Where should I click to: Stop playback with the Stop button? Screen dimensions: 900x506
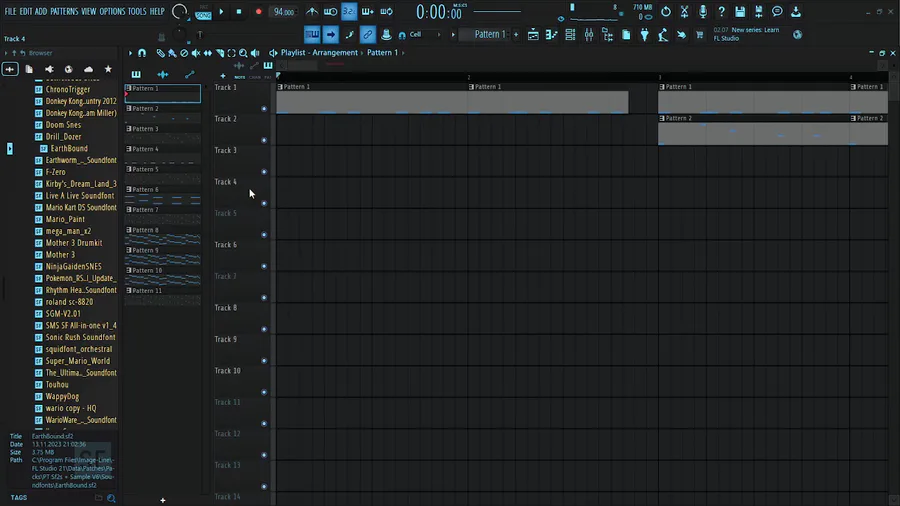pos(239,11)
